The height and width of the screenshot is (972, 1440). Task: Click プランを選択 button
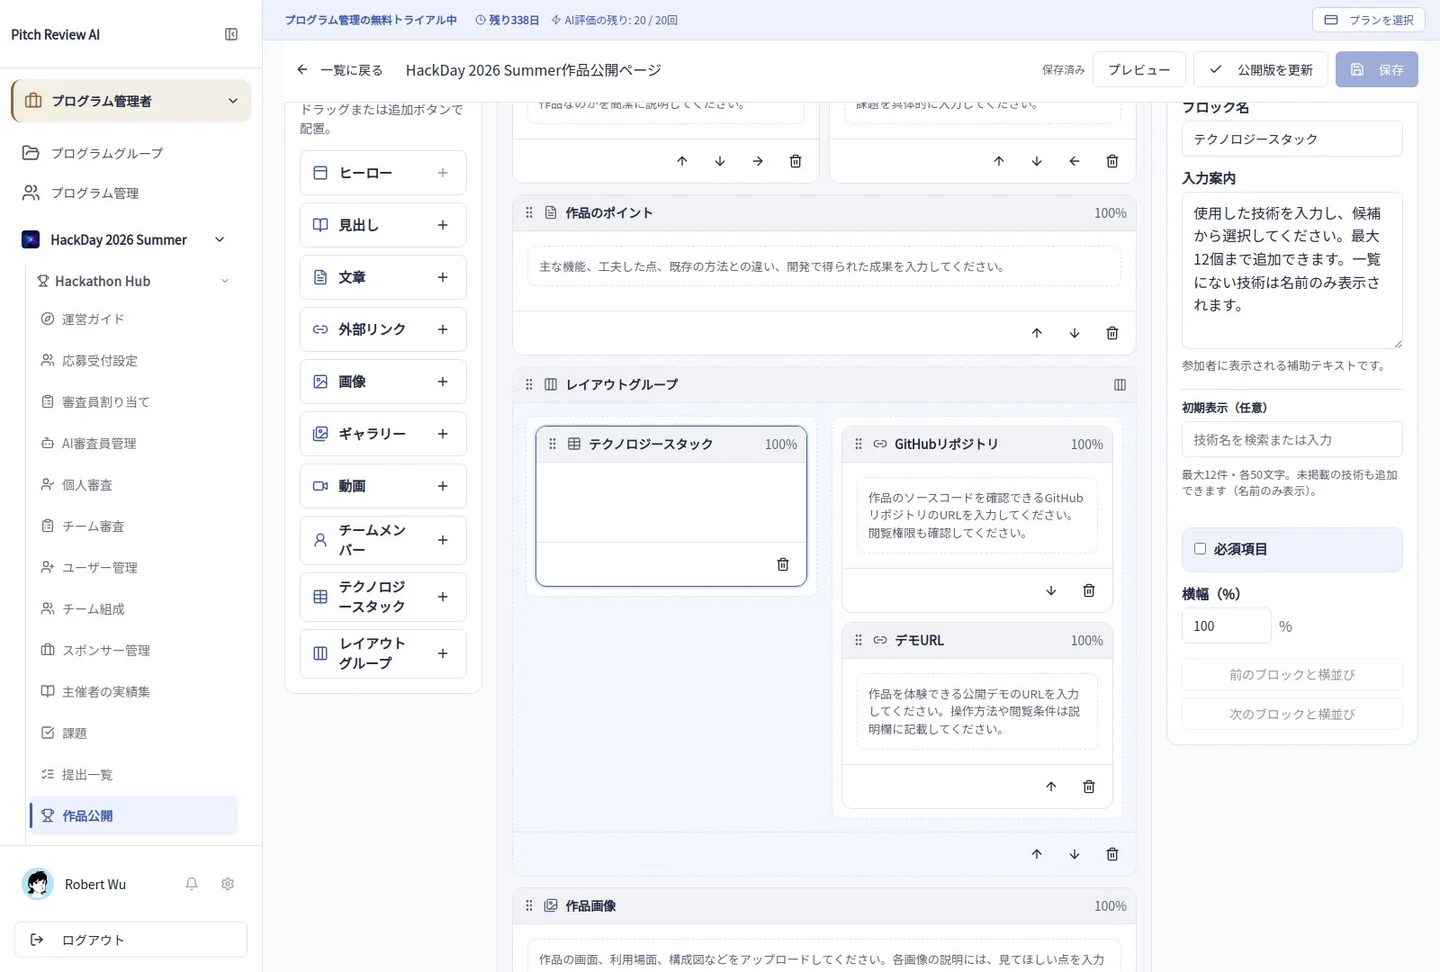[x=1369, y=20]
